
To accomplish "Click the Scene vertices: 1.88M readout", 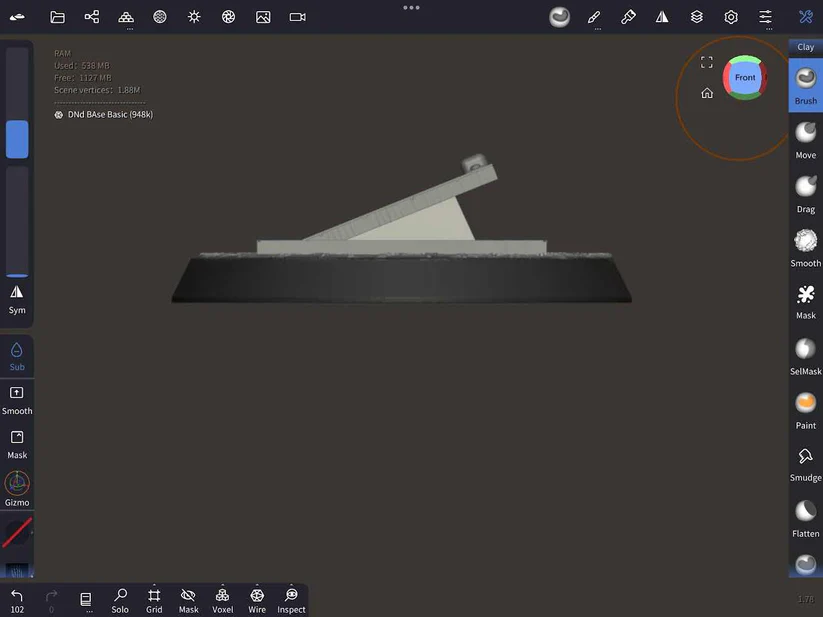I will (97, 90).
